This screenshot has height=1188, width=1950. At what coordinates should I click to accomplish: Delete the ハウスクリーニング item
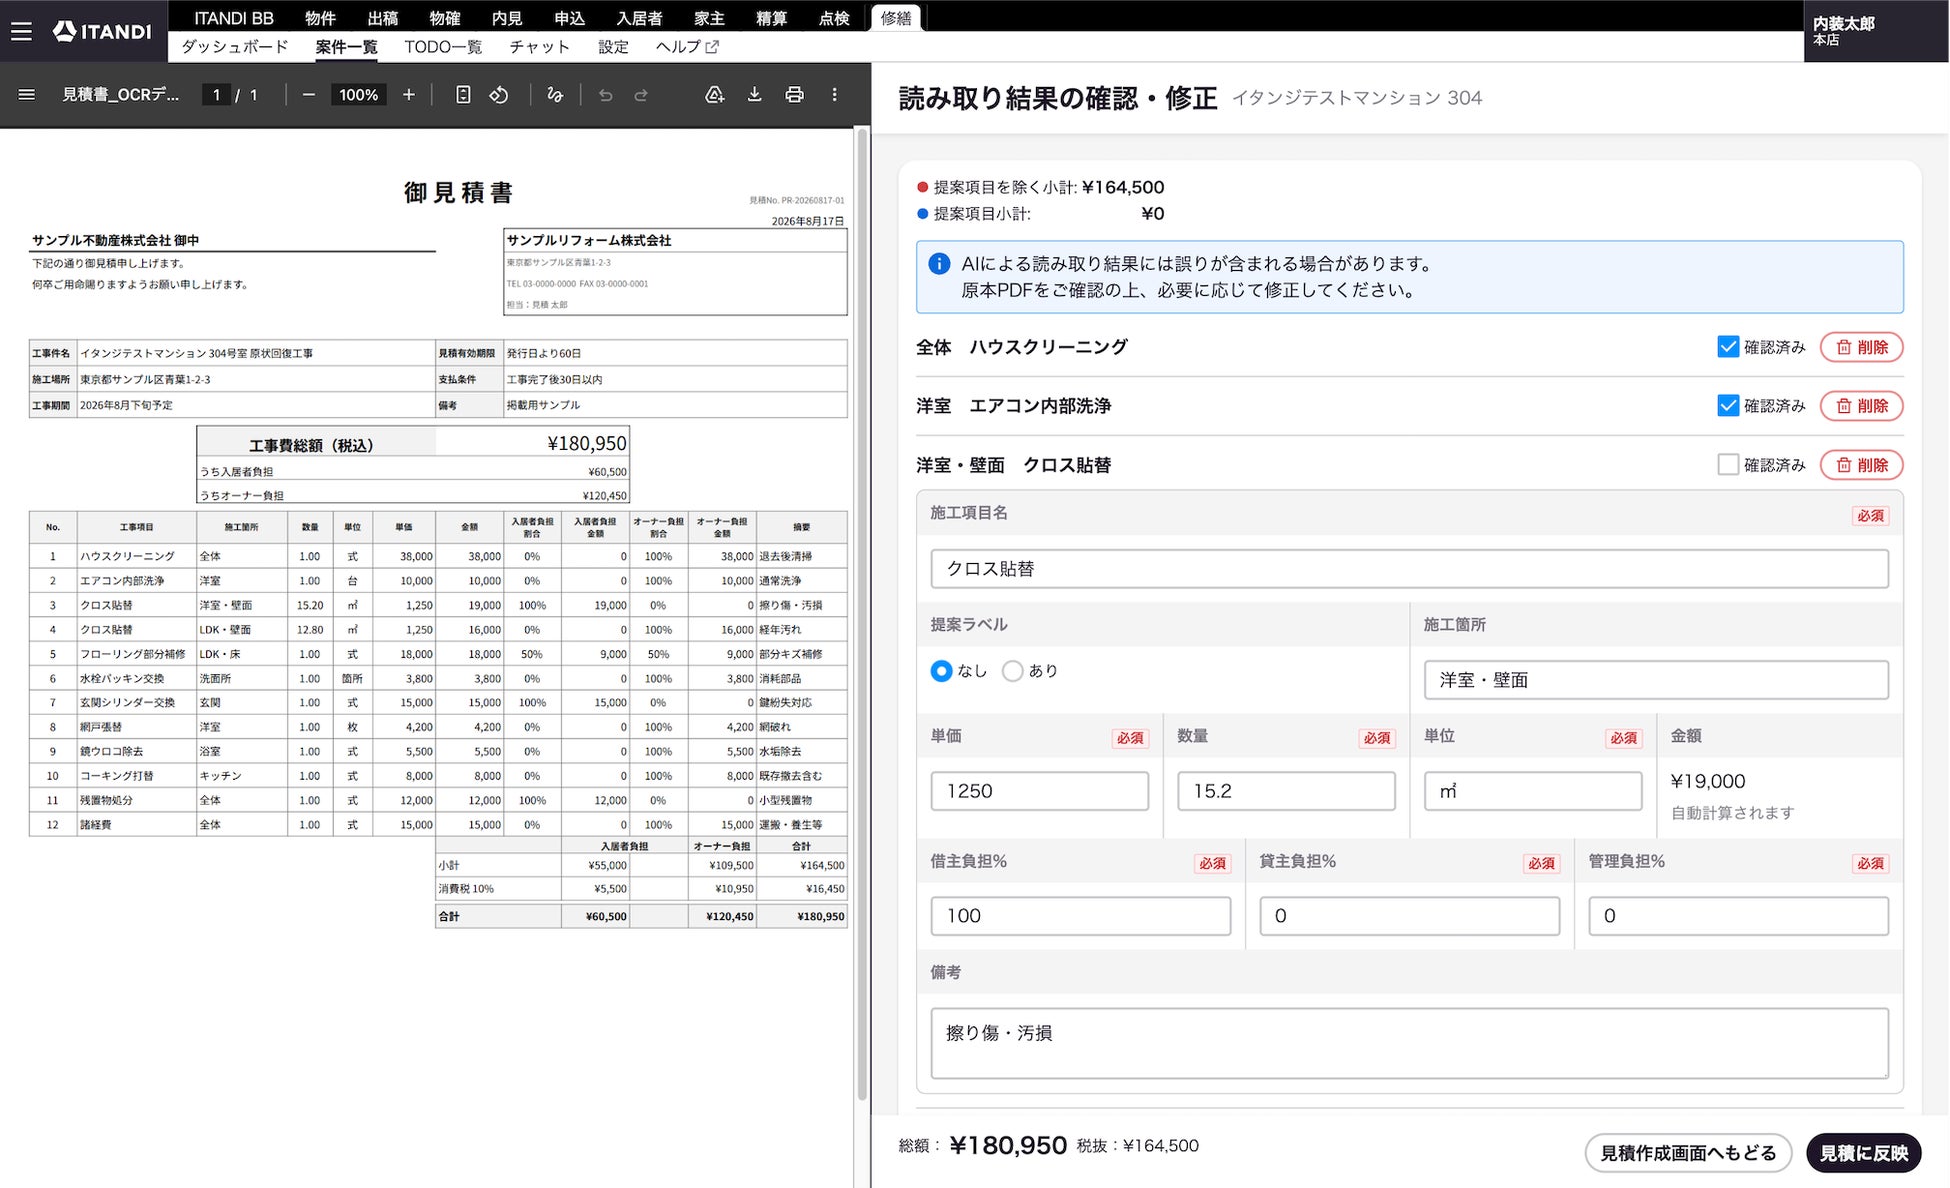[x=1861, y=347]
